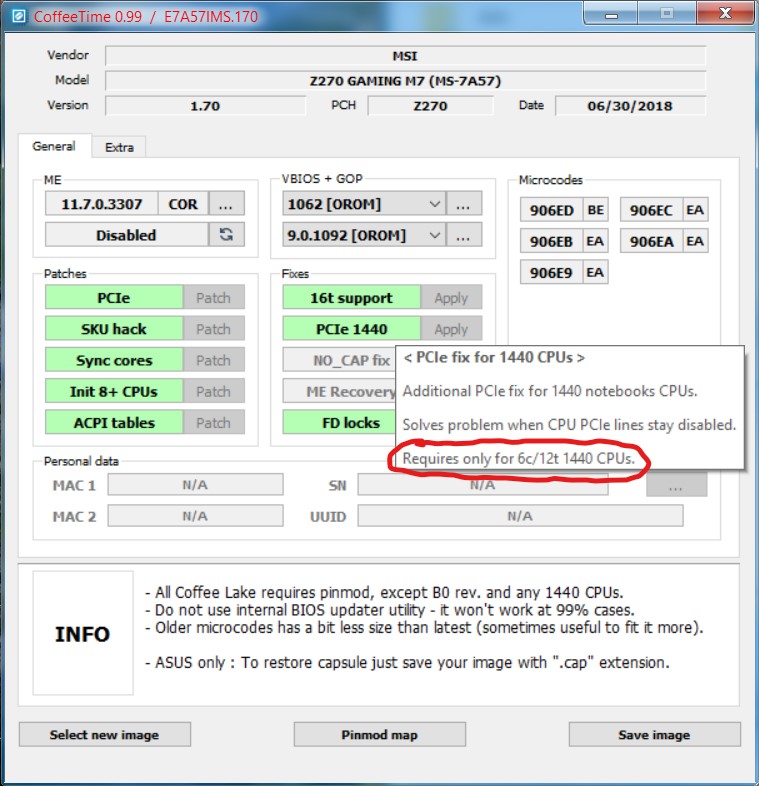Image resolution: width=759 pixels, height=786 pixels.
Task: Click the ellipsis button beside GOP 9.0.1092
Action: point(464,235)
